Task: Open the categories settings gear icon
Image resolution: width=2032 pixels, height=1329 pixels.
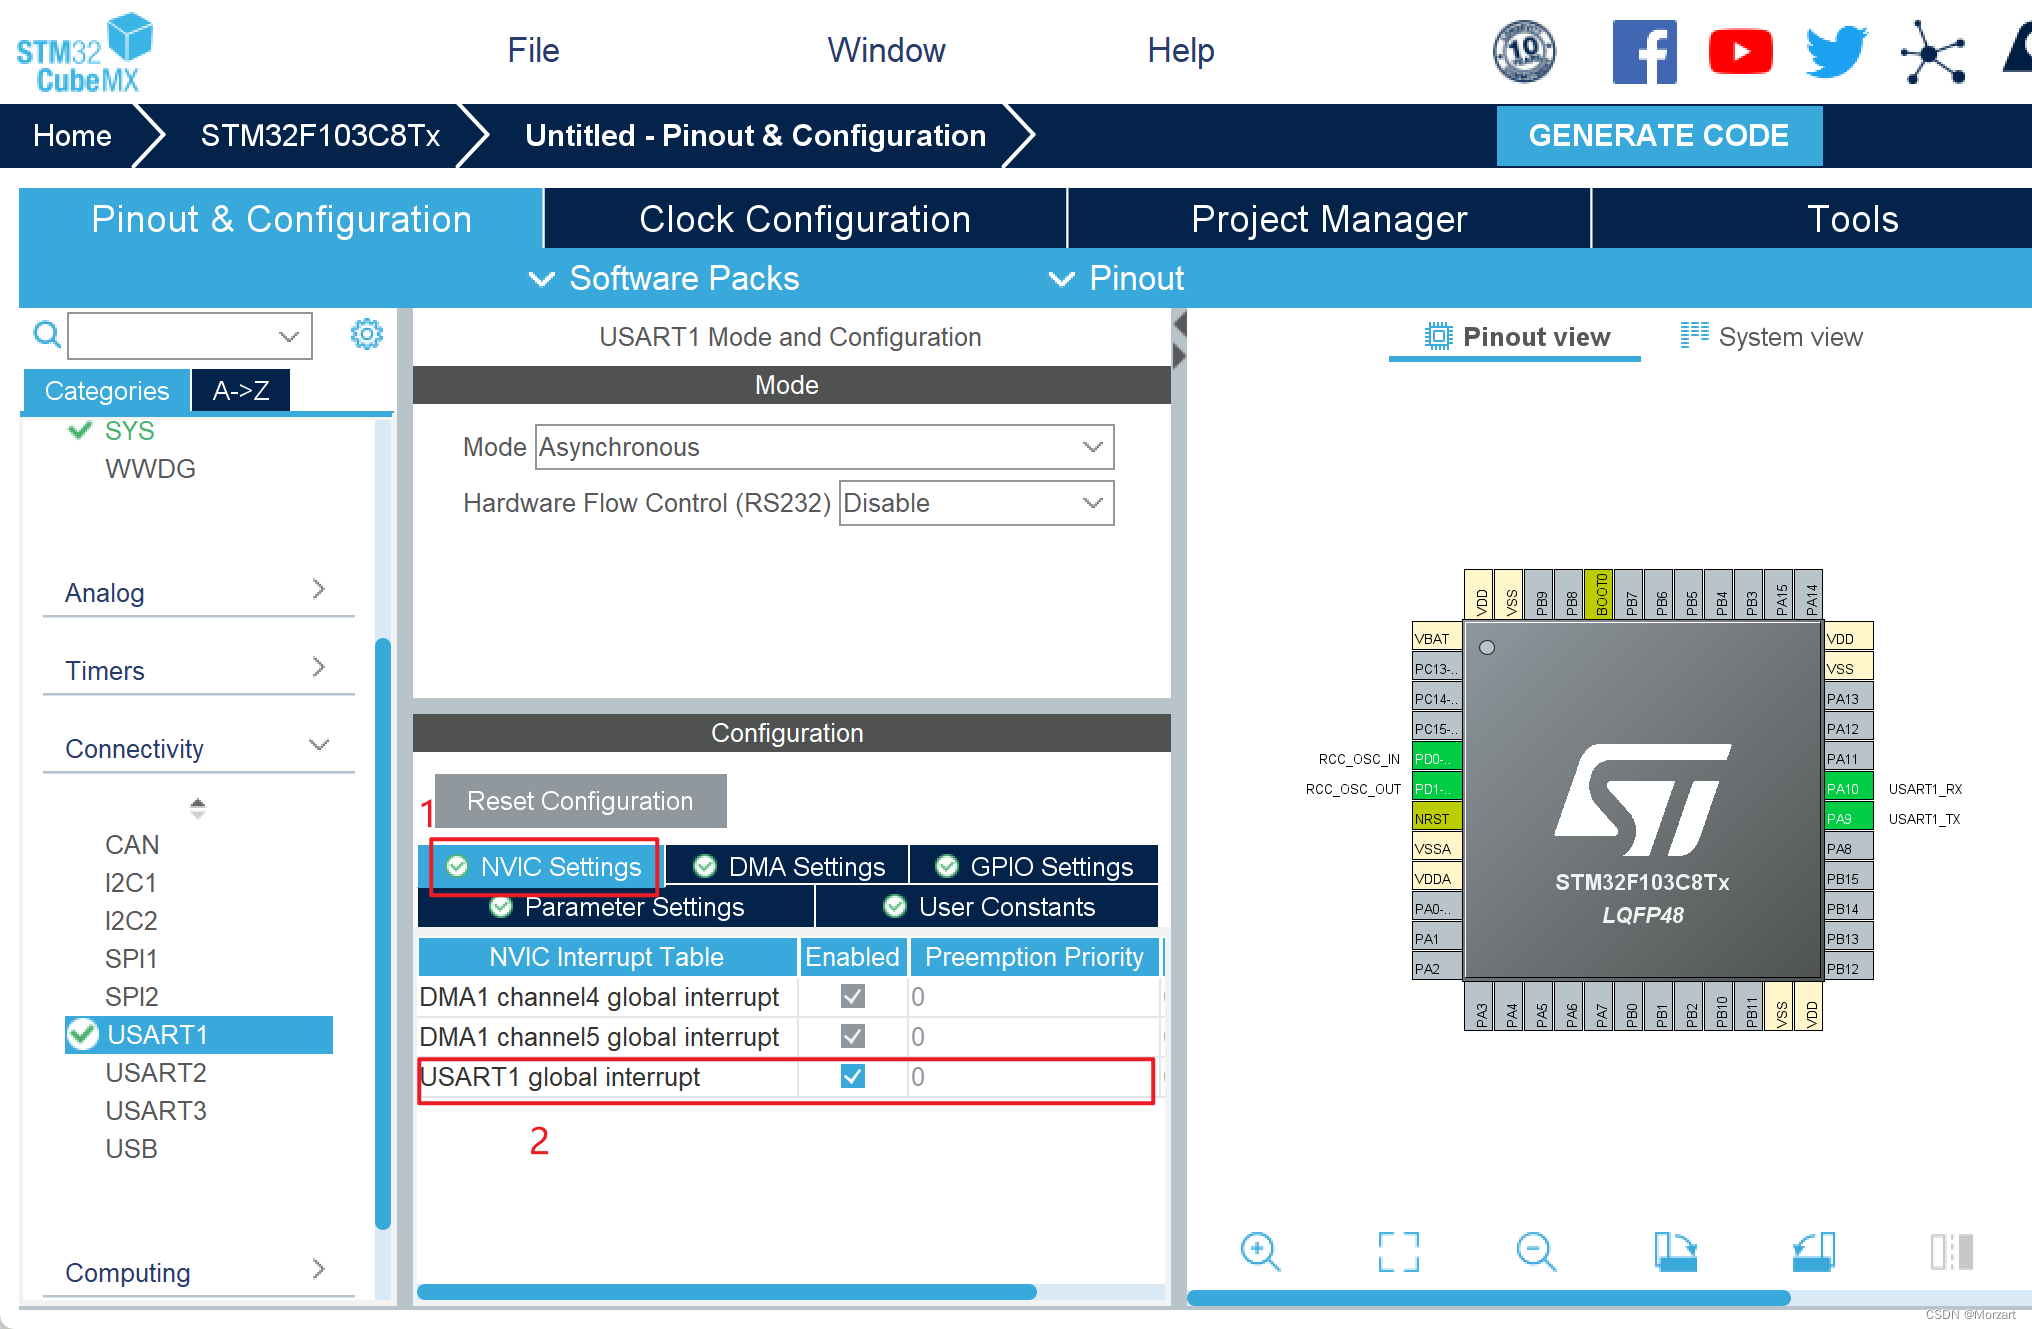Action: point(367,334)
